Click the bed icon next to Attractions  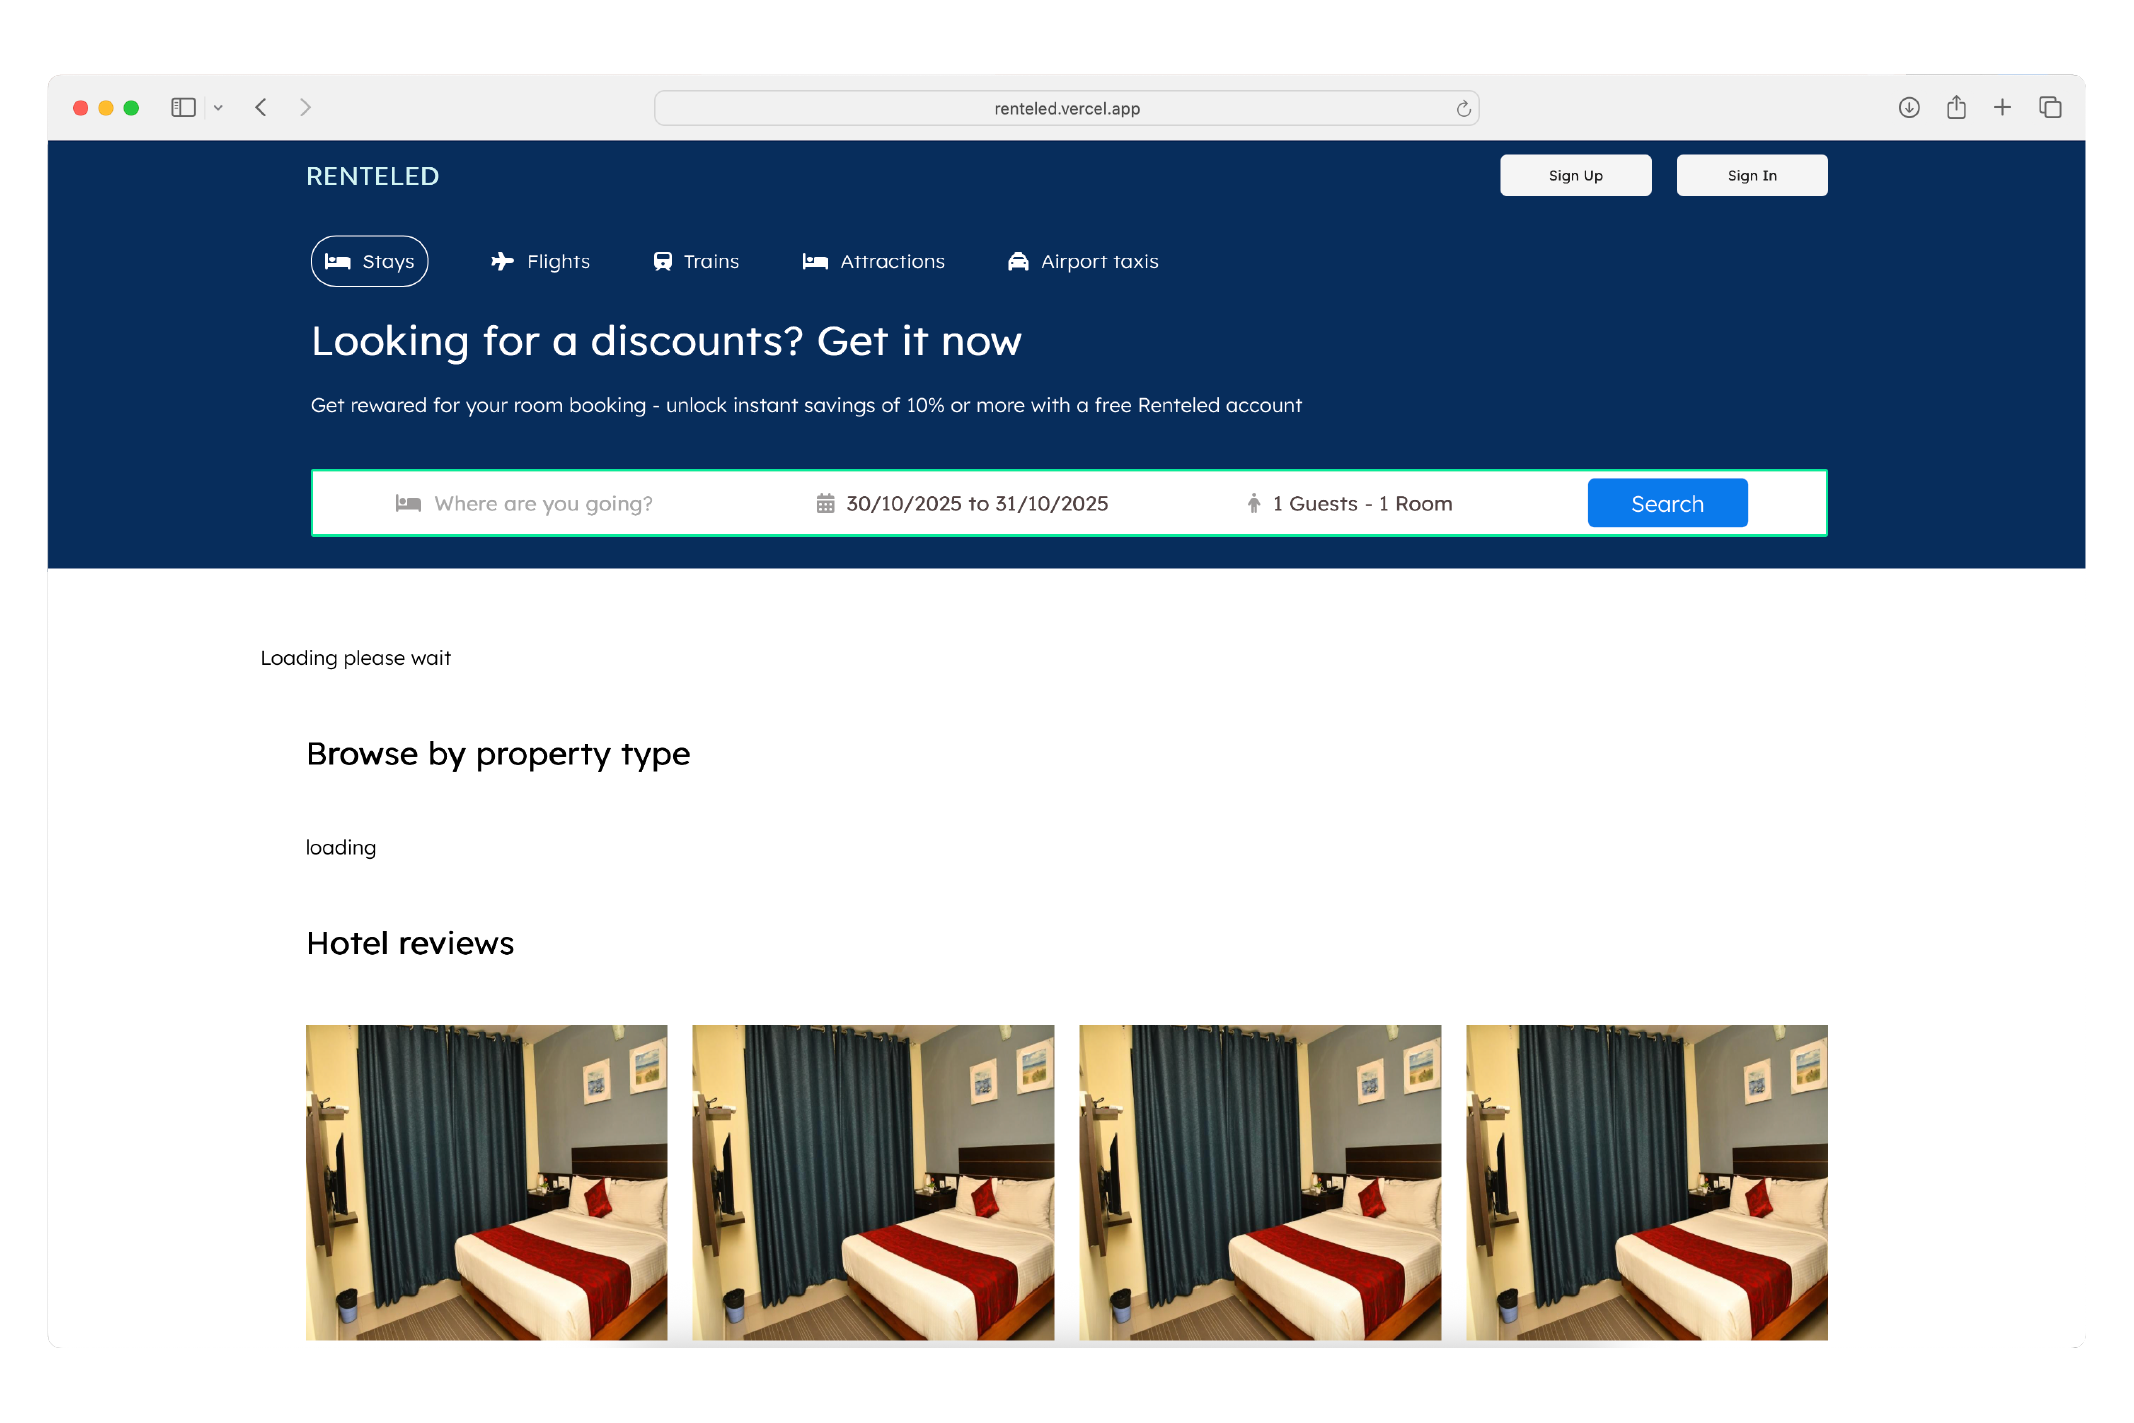(x=815, y=261)
